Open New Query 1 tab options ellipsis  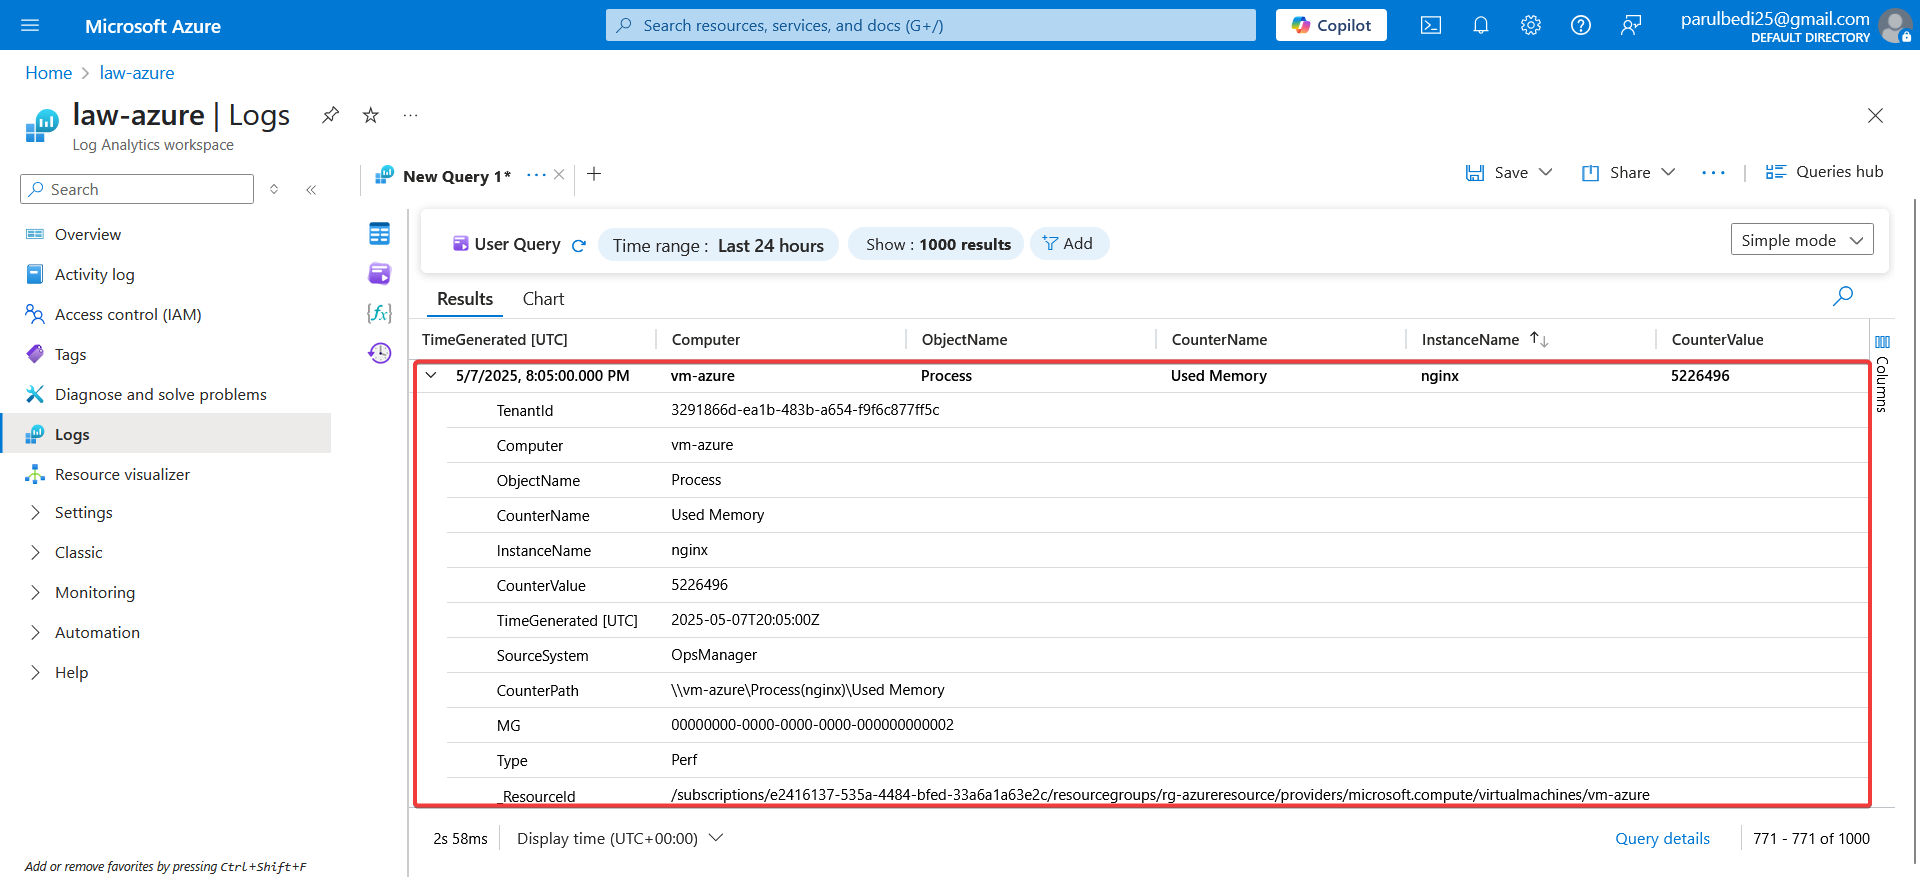537,174
